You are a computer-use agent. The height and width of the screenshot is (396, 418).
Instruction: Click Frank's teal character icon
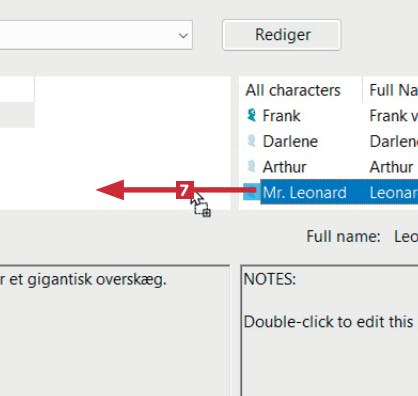point(252,115)
